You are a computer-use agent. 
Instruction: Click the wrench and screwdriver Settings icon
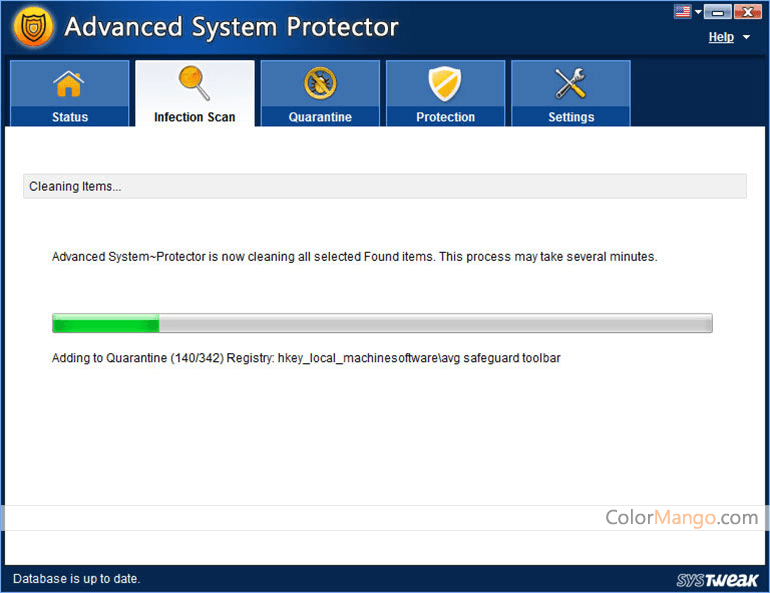pos(571,85)
